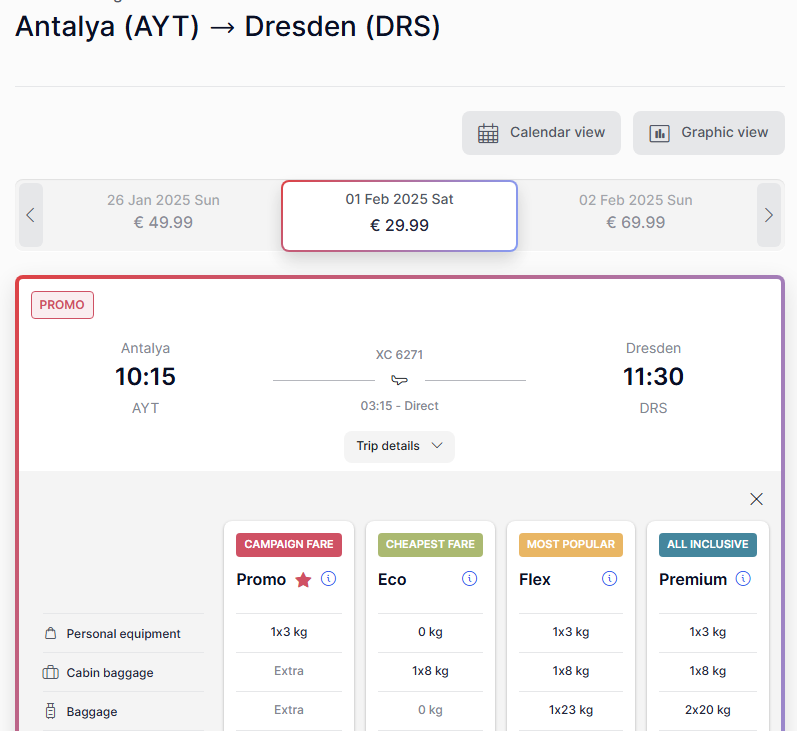Click flight number XC 6271
The height and width of the screenshot is (731, 797).
399,354
